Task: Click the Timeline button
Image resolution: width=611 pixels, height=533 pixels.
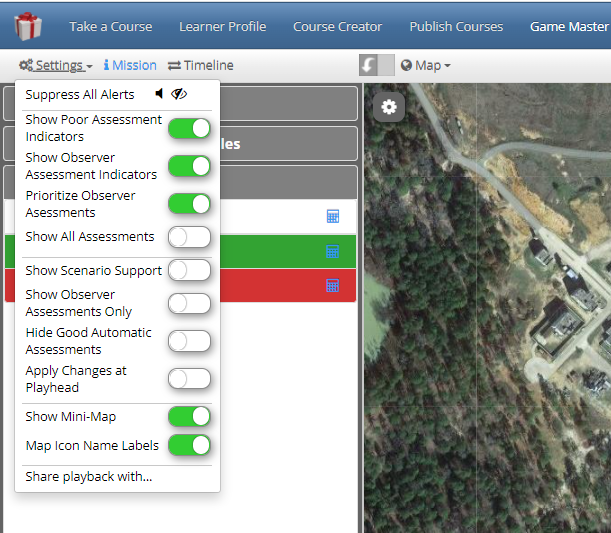Action: 201,65
